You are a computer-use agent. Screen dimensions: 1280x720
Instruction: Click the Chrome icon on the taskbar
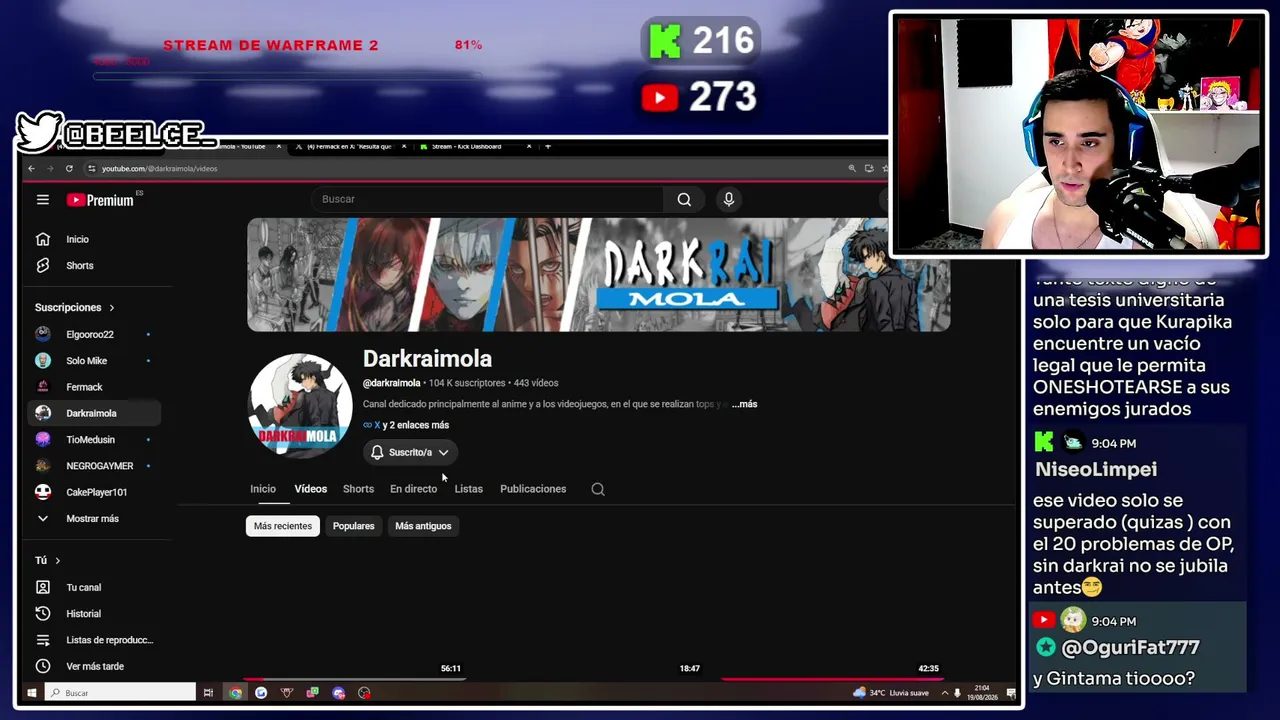(x=235, y=693)
